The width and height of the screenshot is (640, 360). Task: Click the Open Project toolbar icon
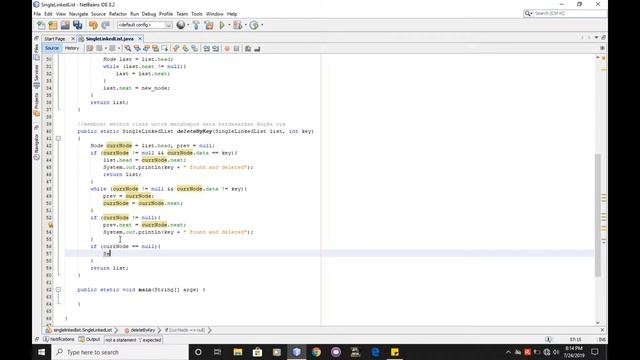(65, 25)
